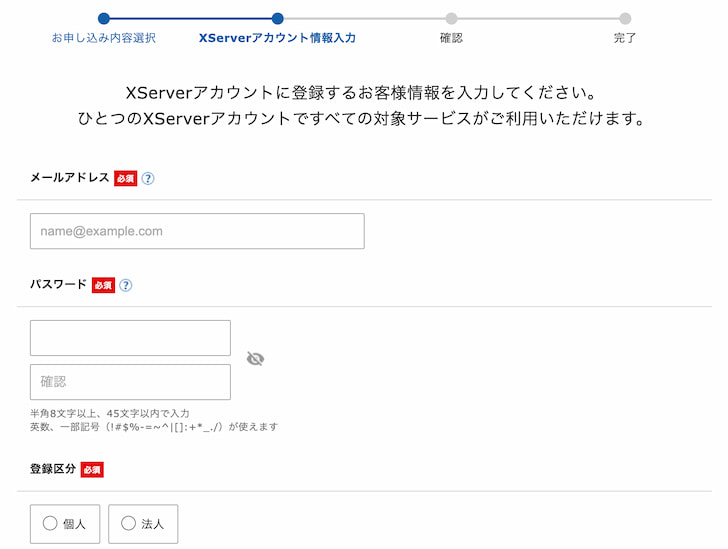The image size is (728, 549).
Task: Focus the name@example.com email field
Action: pos(197,231)
